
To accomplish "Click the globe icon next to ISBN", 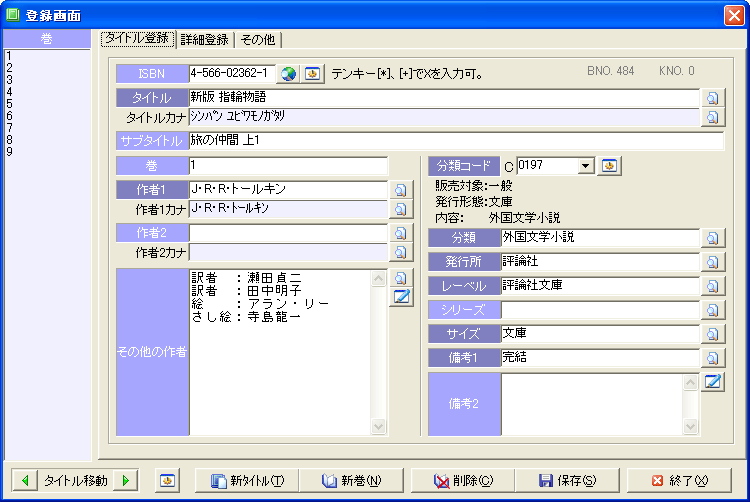I will click(289, 73).
